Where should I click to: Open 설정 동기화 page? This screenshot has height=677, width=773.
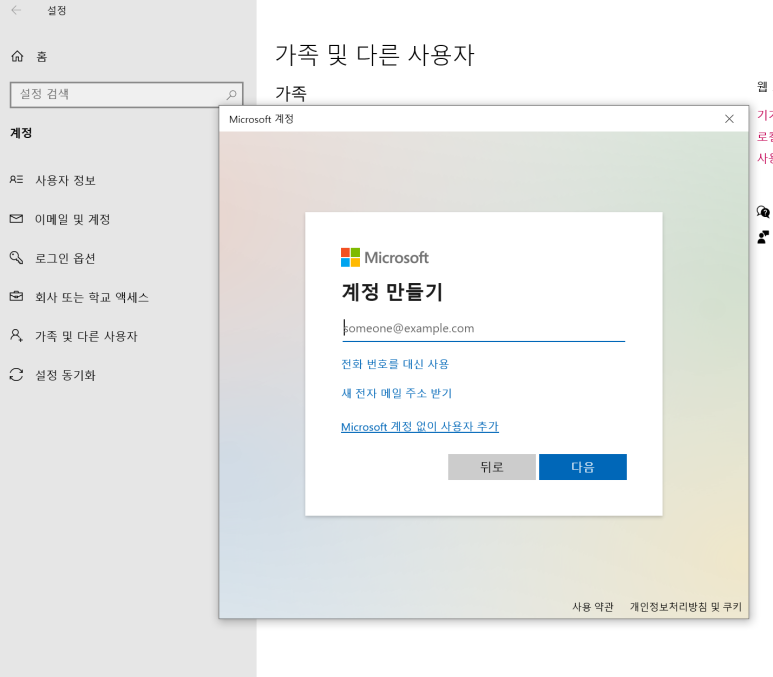[65, 375]
